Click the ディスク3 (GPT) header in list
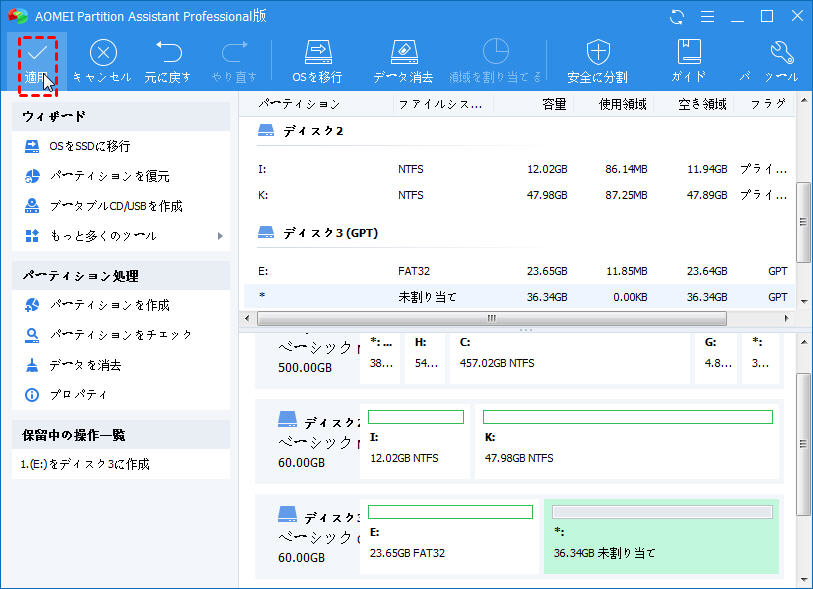This screenshot has height=589, width=813. 330,233
